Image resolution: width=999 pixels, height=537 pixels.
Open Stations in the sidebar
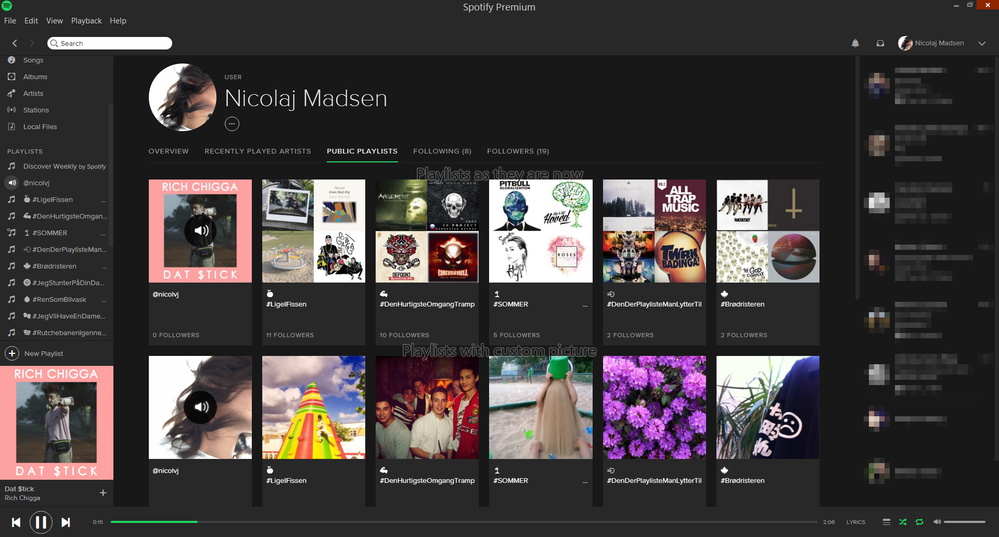[x=36, y=110]
